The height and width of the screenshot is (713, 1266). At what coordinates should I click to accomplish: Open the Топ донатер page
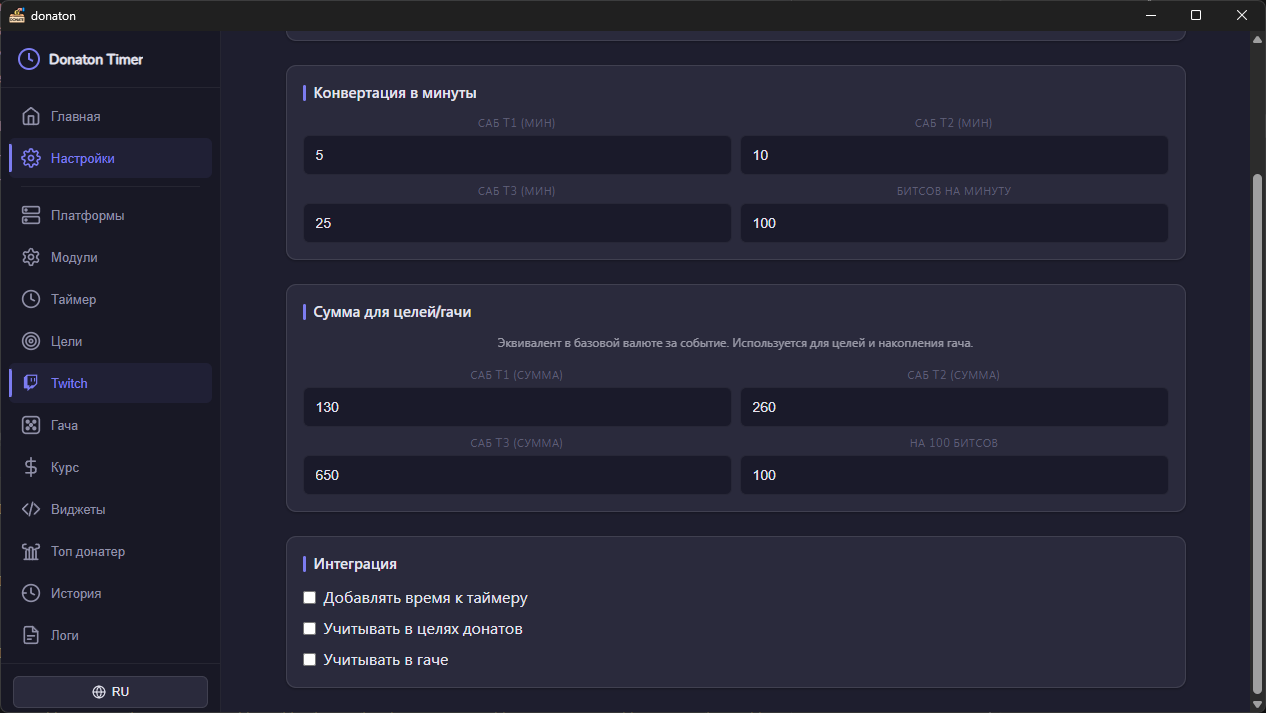110,551
